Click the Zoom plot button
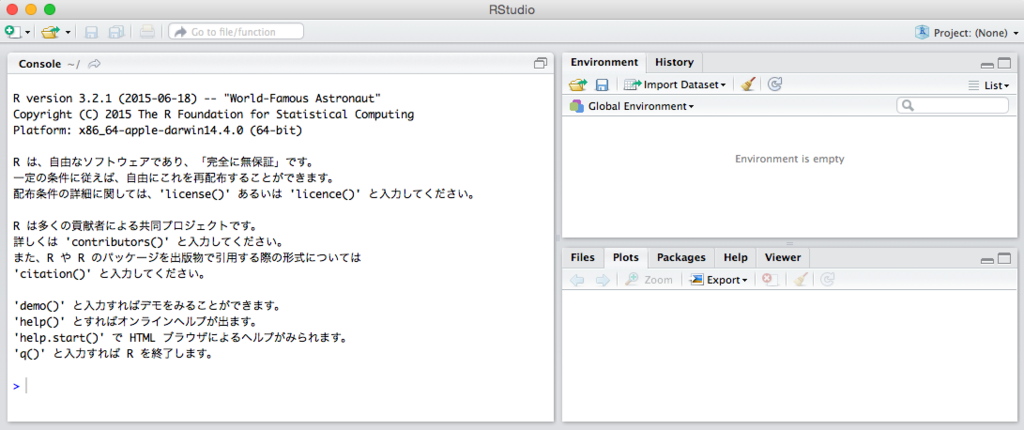 tap(648, 280)
